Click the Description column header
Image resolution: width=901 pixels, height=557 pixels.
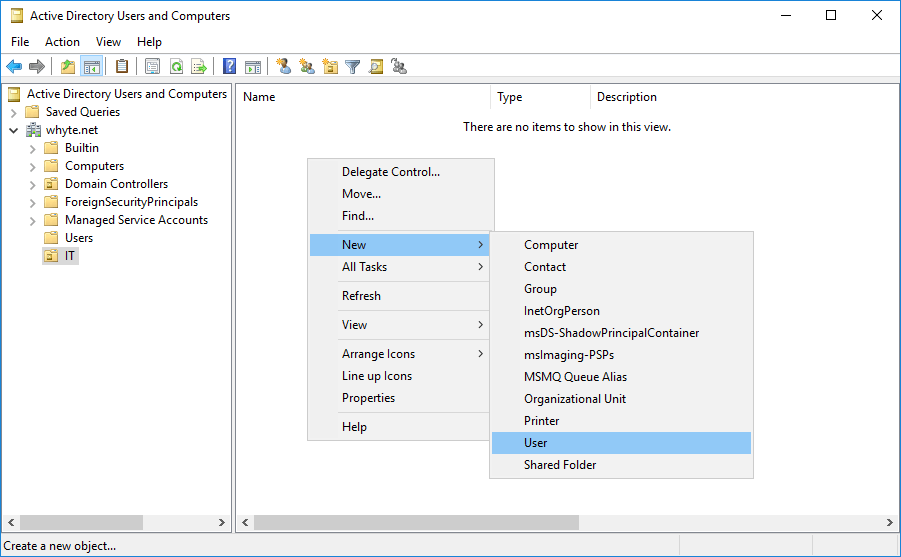click(744, 97)
